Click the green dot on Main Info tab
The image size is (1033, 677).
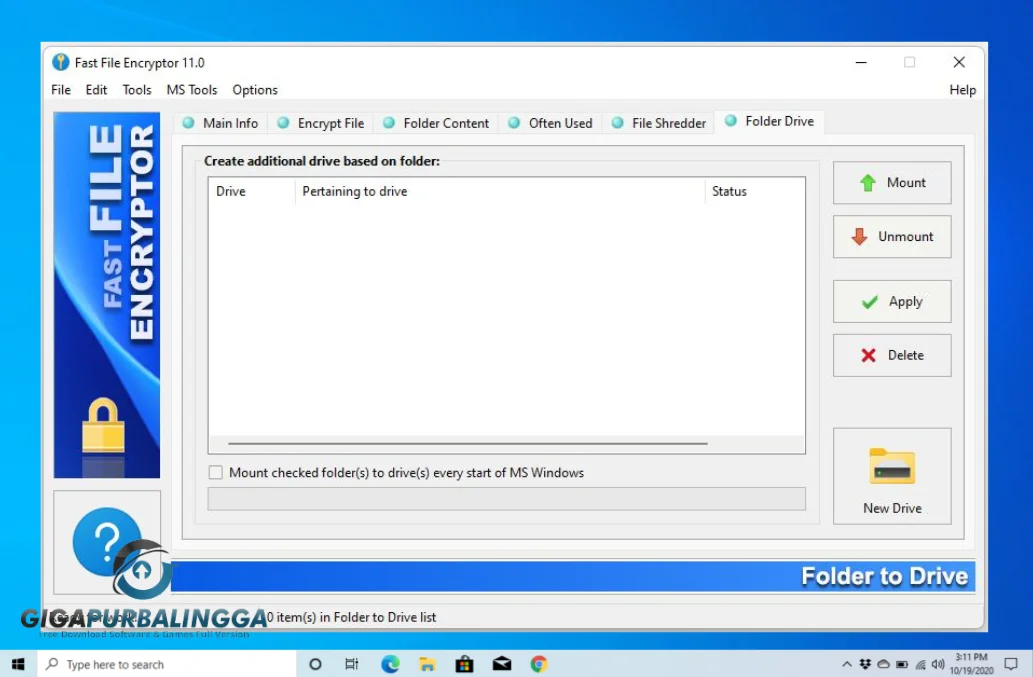tap(189, 123)
